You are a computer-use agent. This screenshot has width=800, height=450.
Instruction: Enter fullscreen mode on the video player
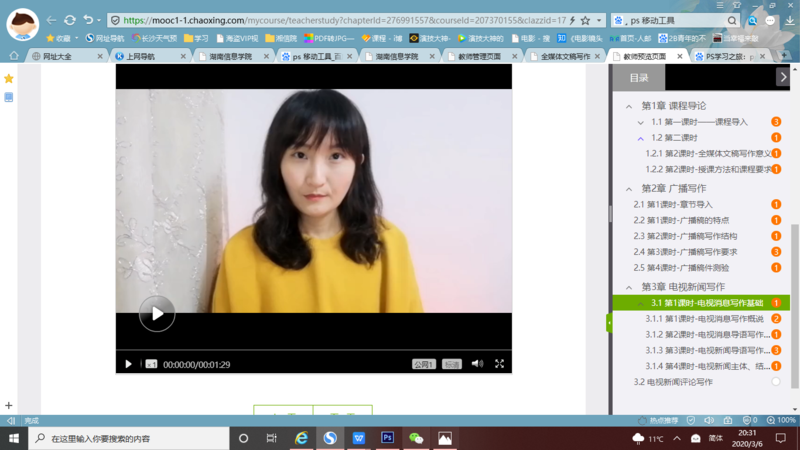coord(499,364)
